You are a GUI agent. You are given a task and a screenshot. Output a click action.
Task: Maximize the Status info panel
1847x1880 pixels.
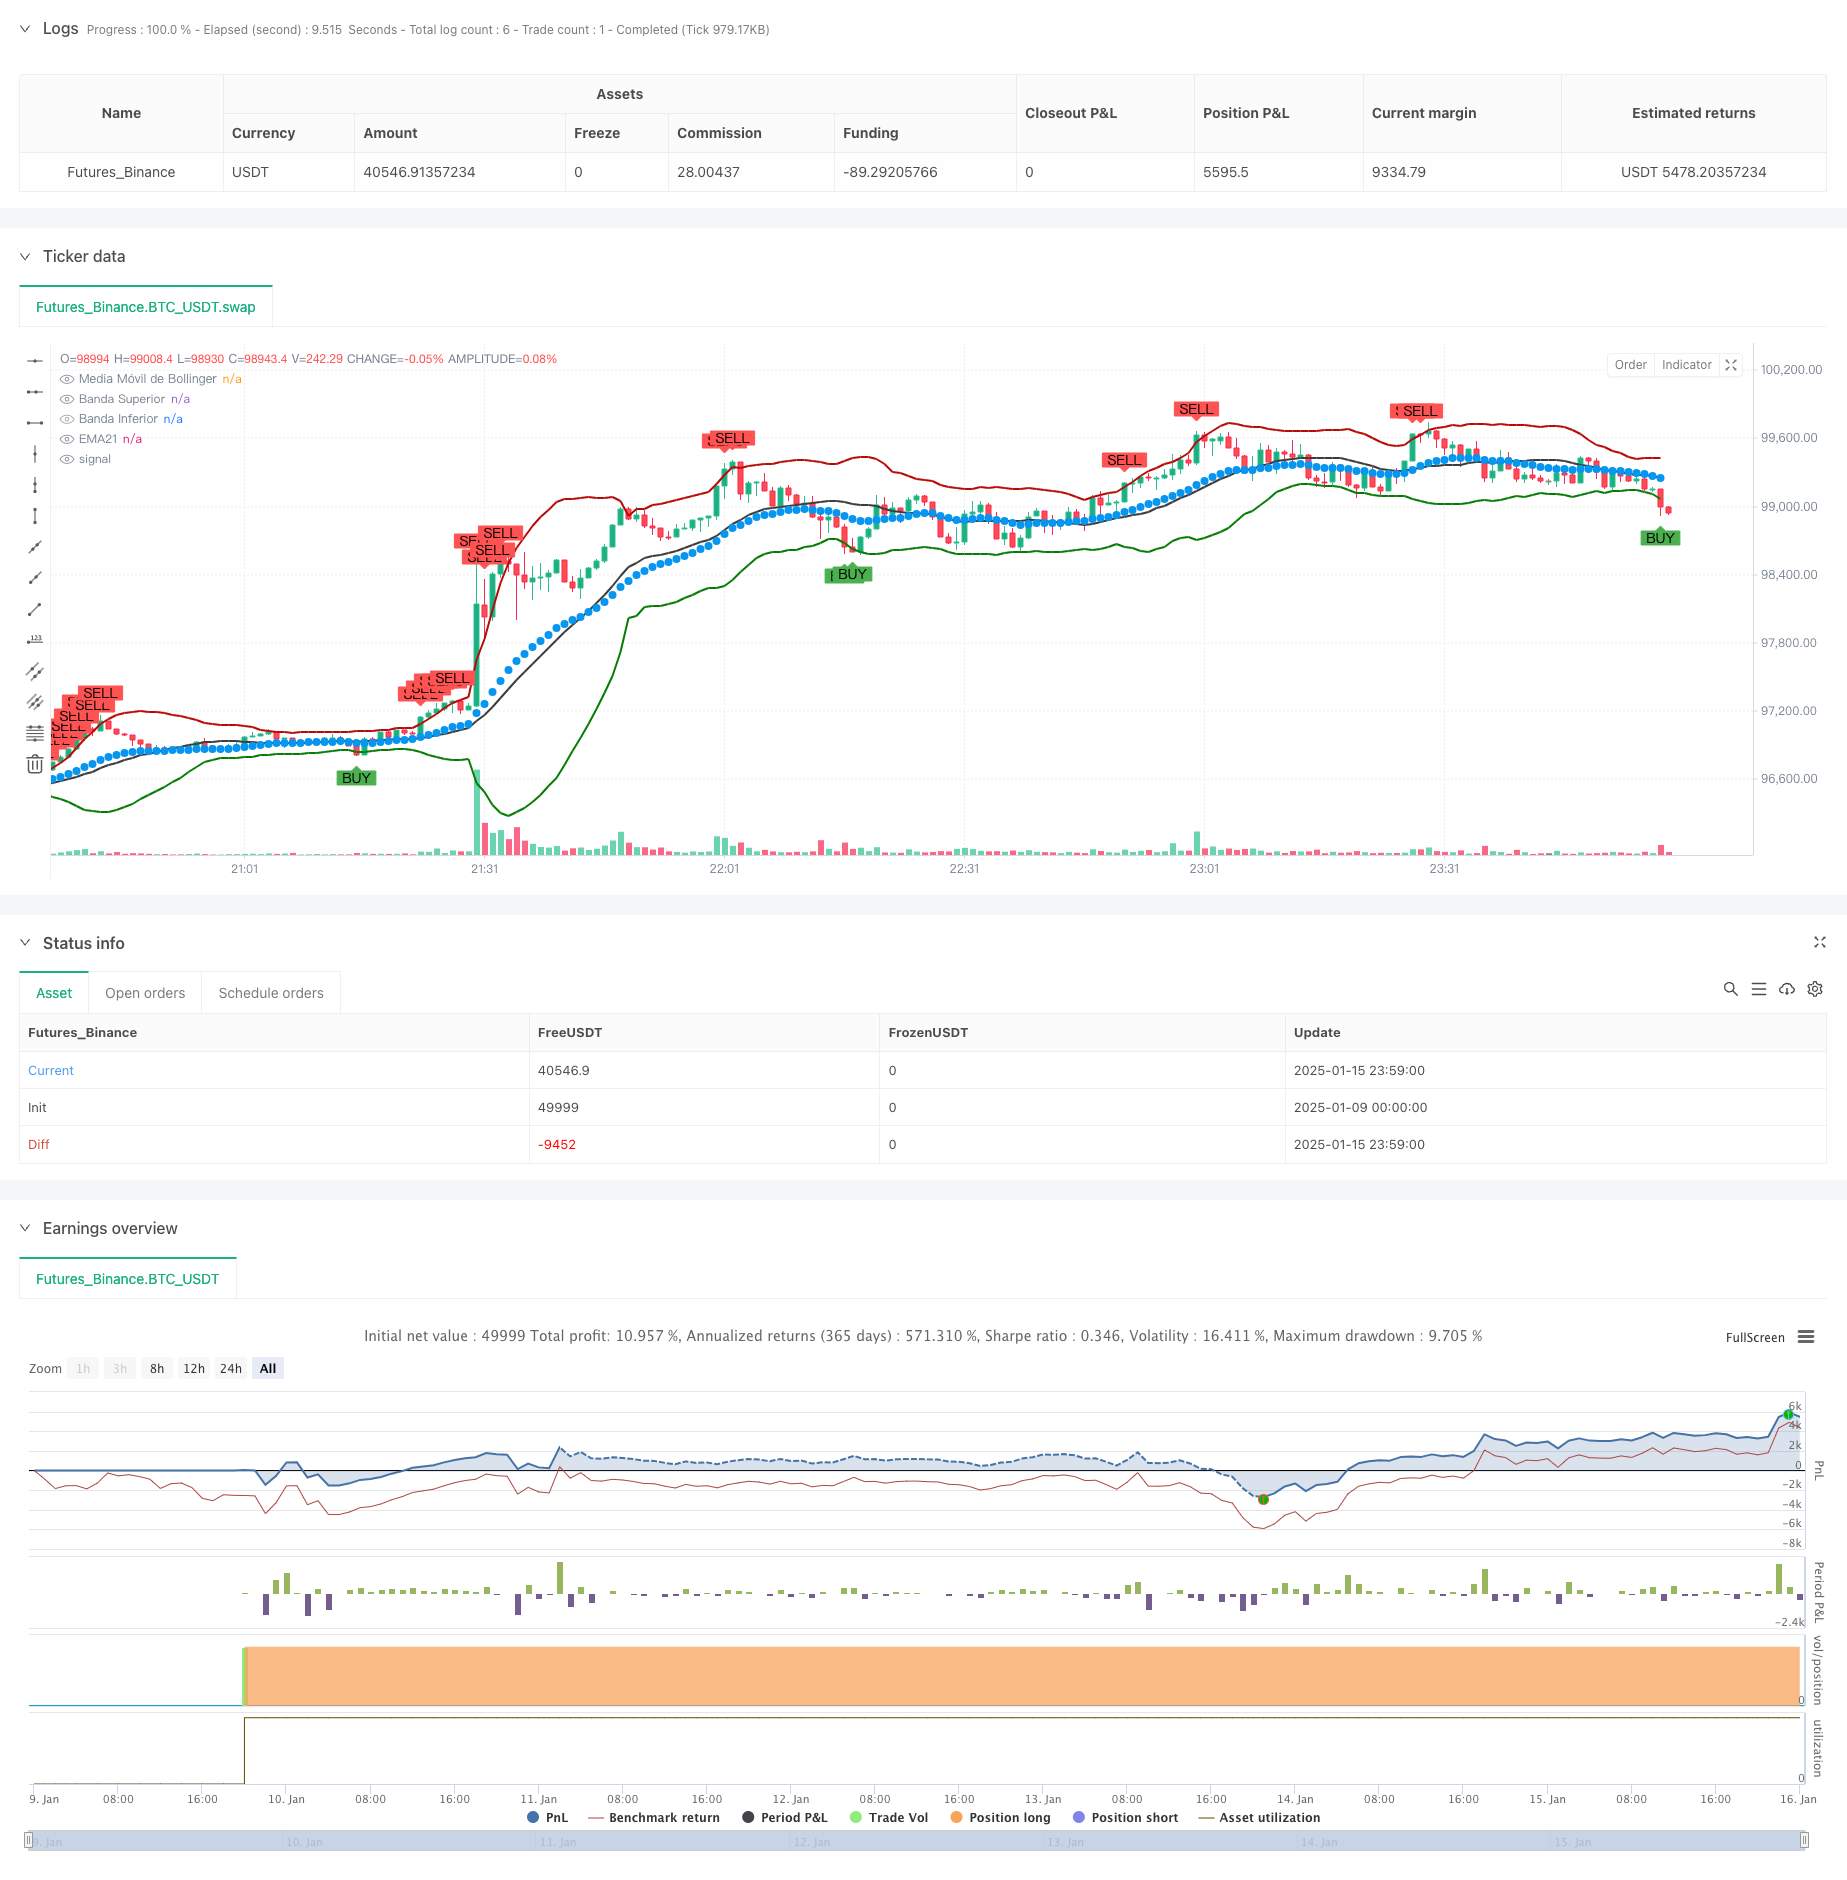[1820, 942]
